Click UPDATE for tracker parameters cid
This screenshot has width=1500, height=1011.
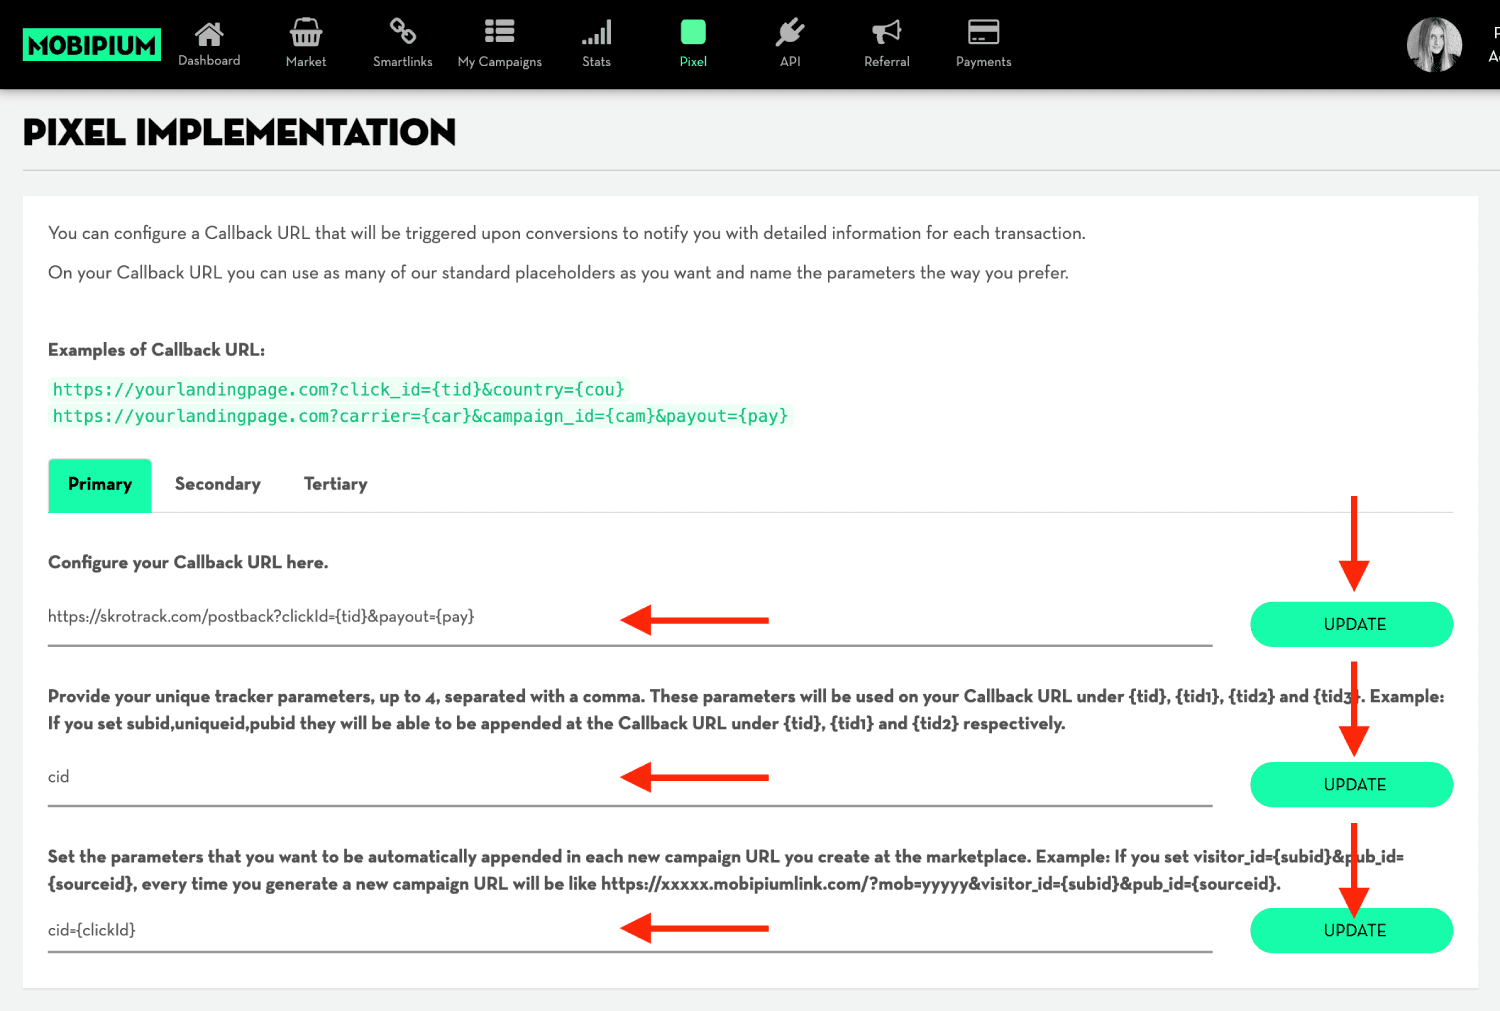[1352, 784]
